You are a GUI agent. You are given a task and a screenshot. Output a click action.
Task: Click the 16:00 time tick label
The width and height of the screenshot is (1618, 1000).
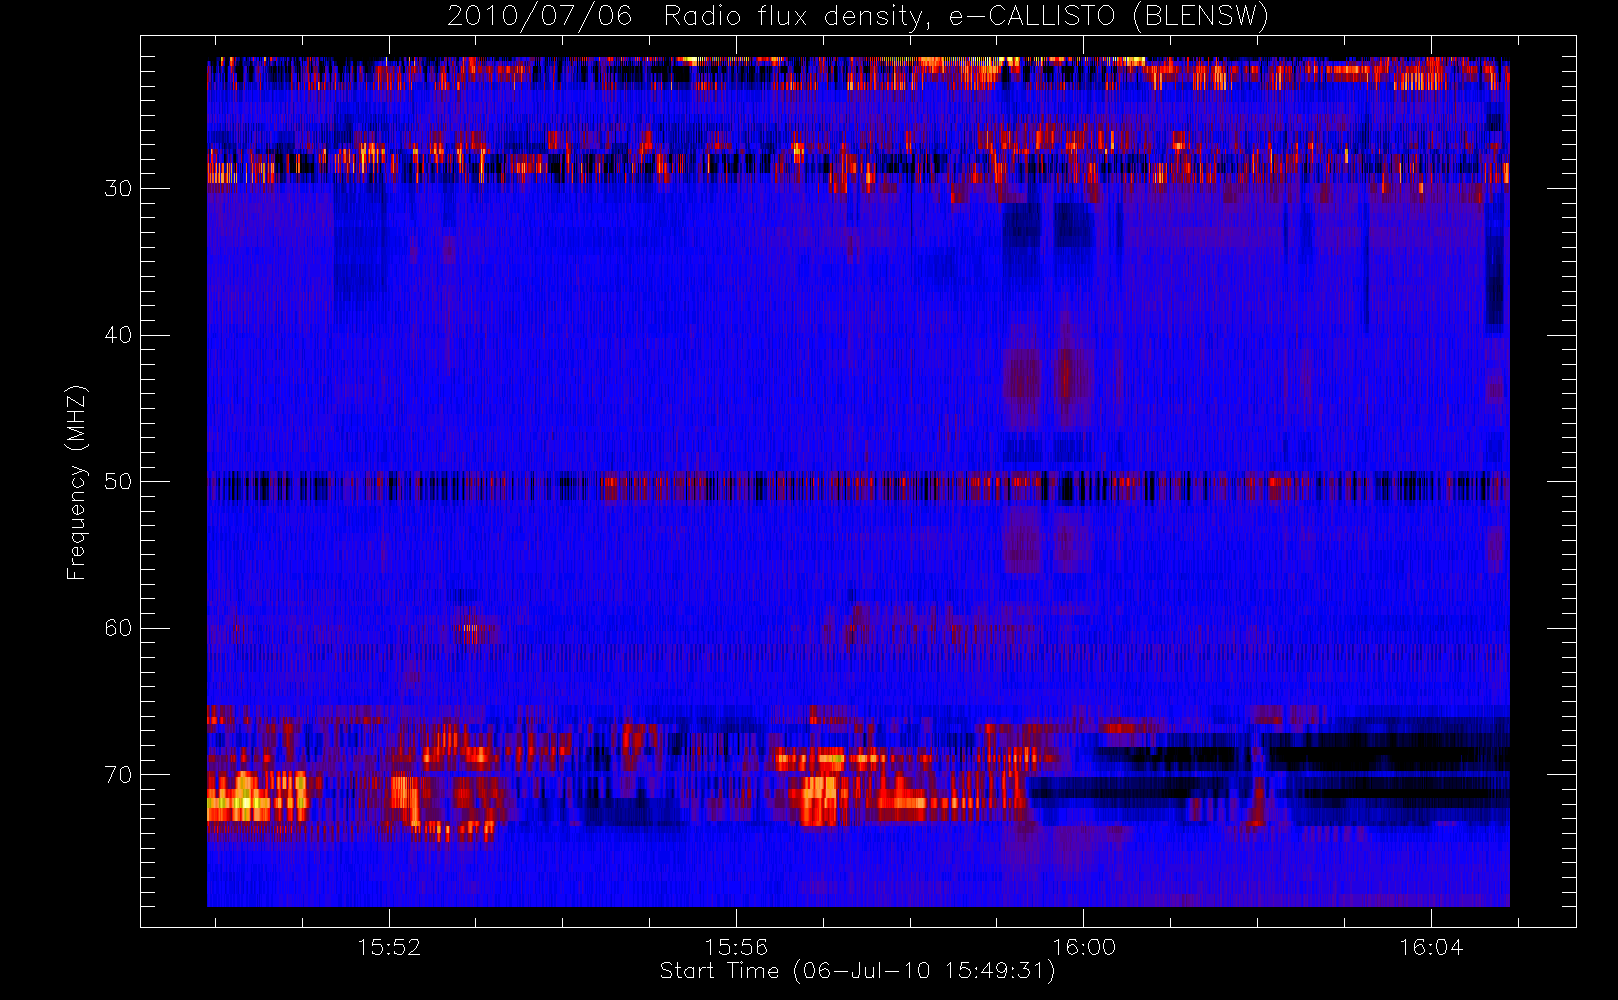(x=1084, y=947)
